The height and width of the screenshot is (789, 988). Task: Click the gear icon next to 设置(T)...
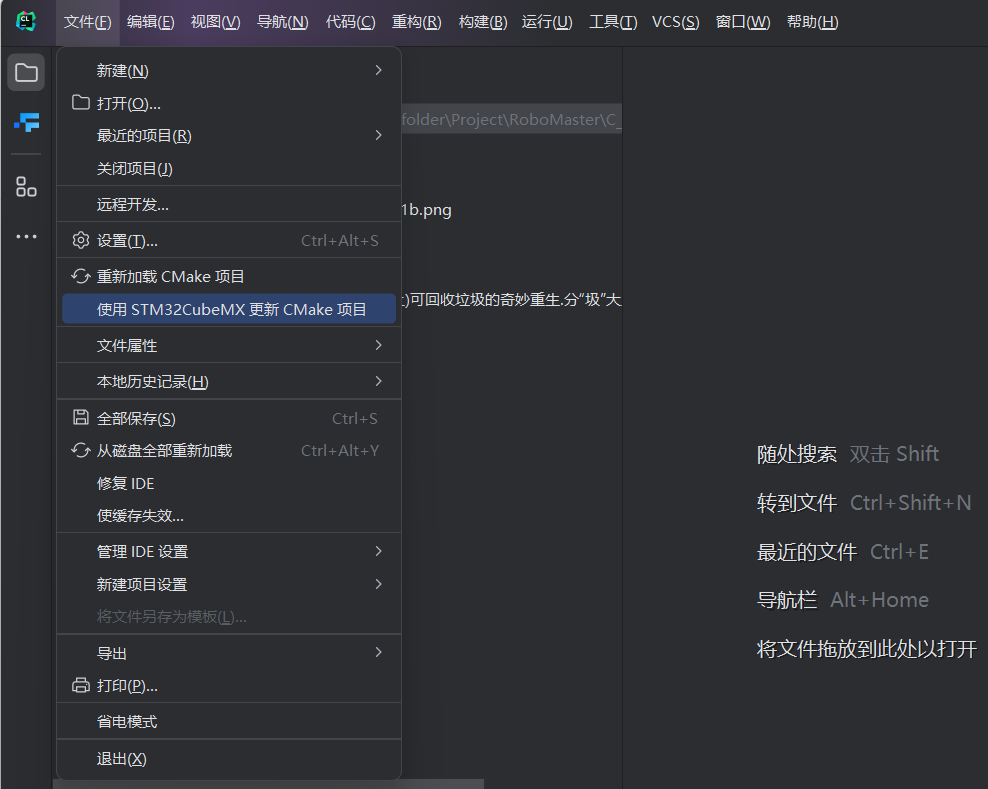(x=81, y=240)
